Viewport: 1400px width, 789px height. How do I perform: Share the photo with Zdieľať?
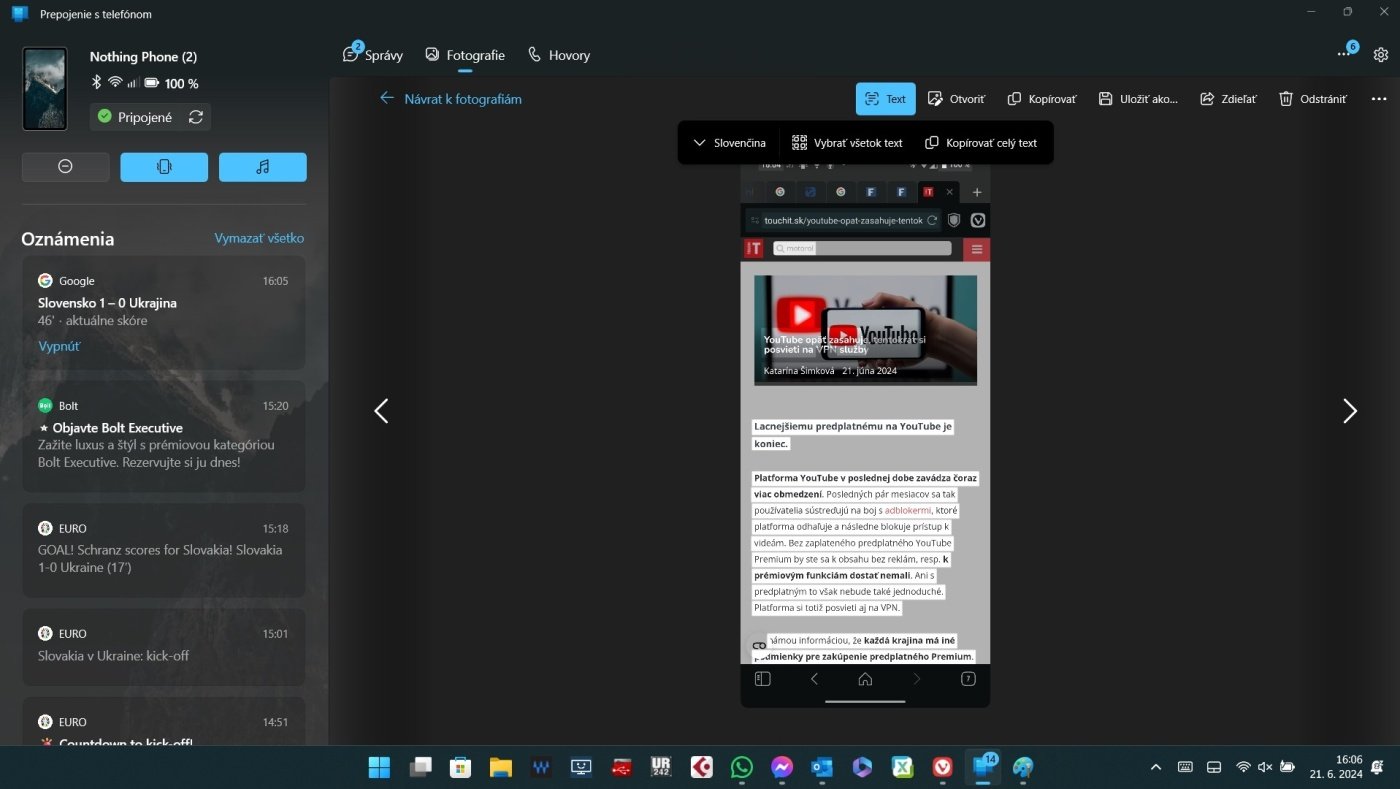(1228, 99)
